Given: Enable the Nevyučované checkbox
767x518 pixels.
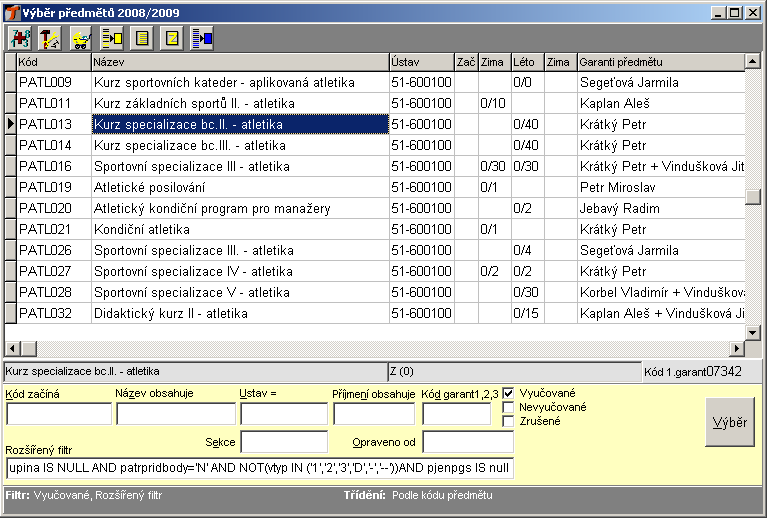Looking at the screenshot, I should coord(509,407).
